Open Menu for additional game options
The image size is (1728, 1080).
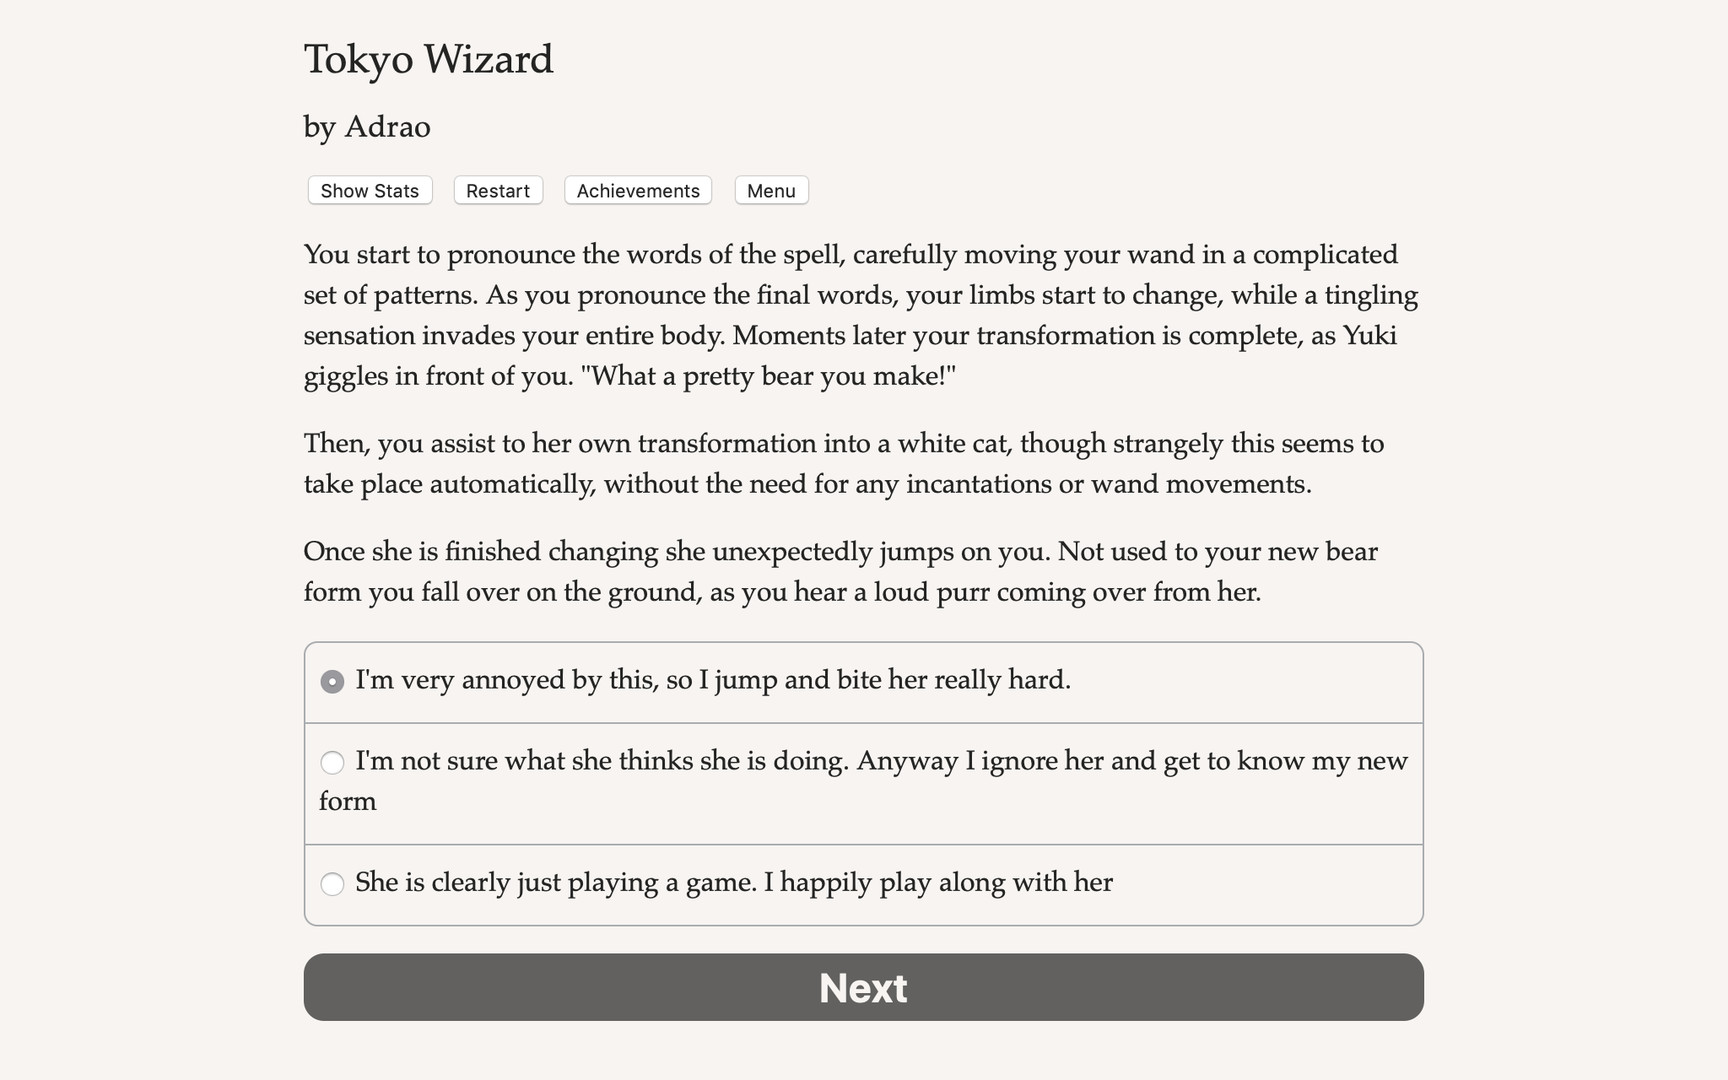[x=770, y=190]
